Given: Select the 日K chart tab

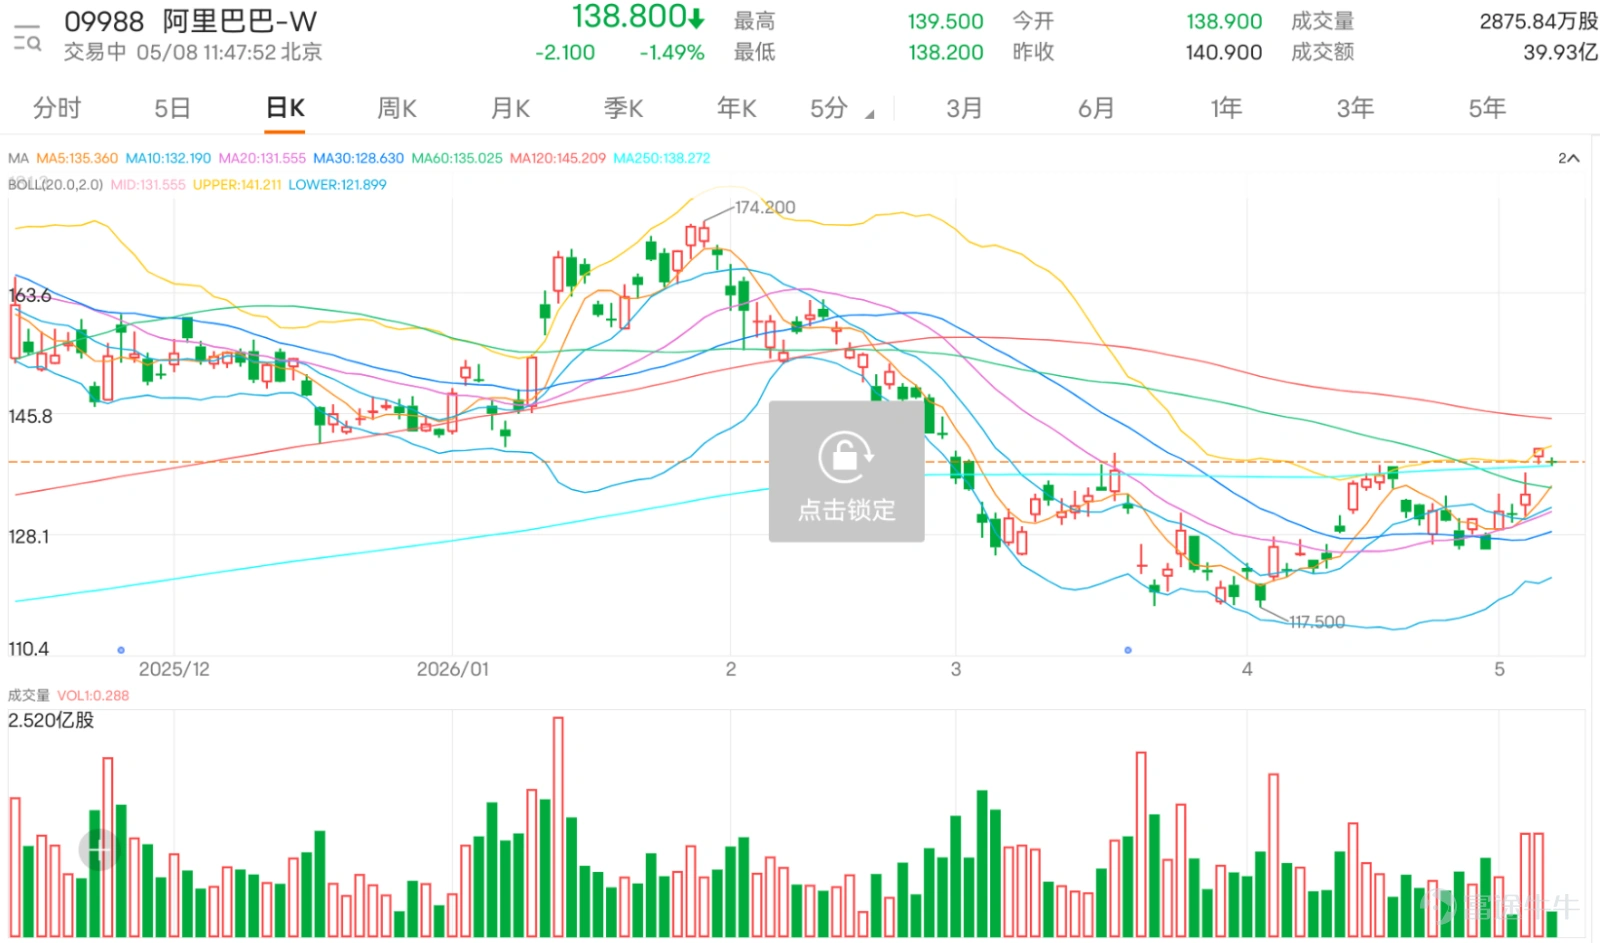Looking at the screenshot, I should tap(285, 108).
